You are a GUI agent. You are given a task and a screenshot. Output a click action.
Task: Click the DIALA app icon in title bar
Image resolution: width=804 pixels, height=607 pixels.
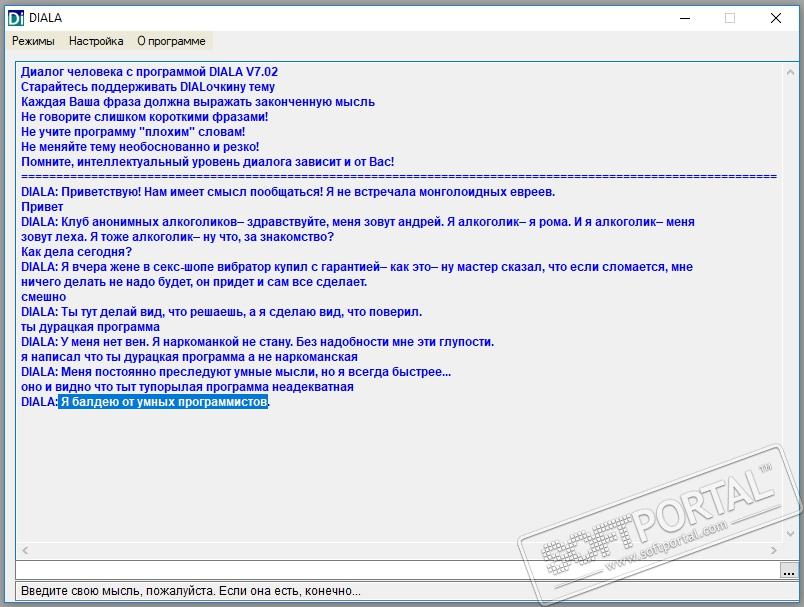(x=16, y=18)
